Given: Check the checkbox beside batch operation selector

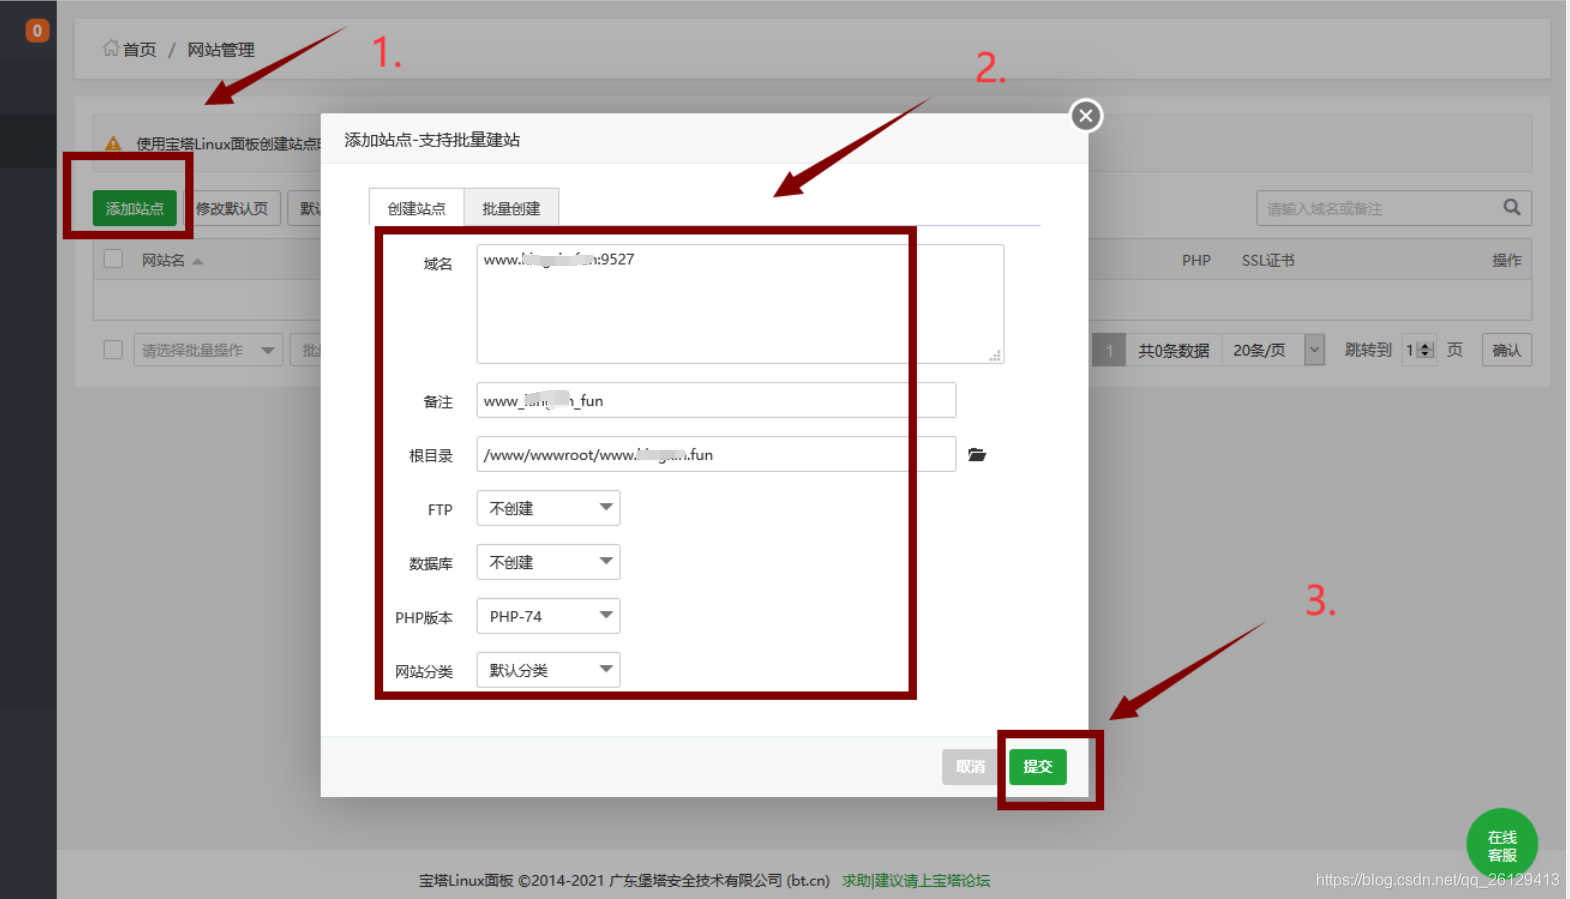Looking at the screenshot, I should click(113, 349).
